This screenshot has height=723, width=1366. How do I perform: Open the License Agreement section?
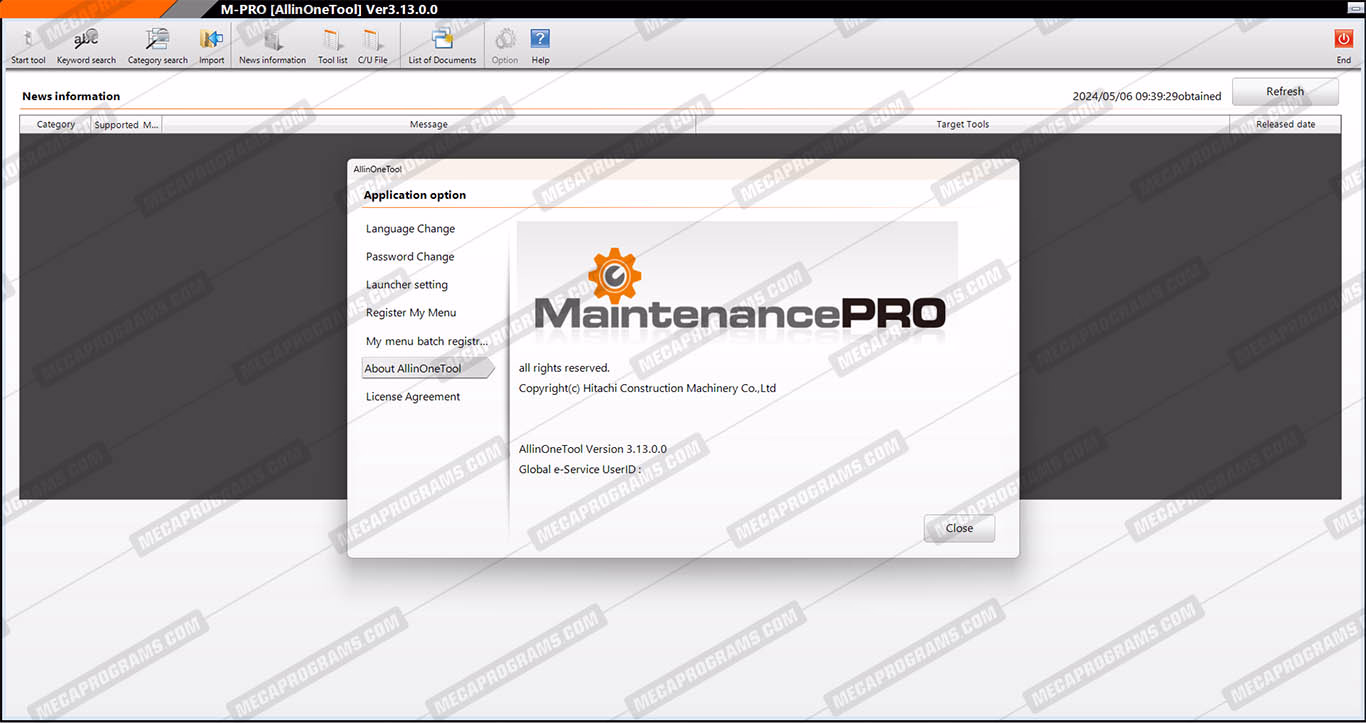click(413, 397)
